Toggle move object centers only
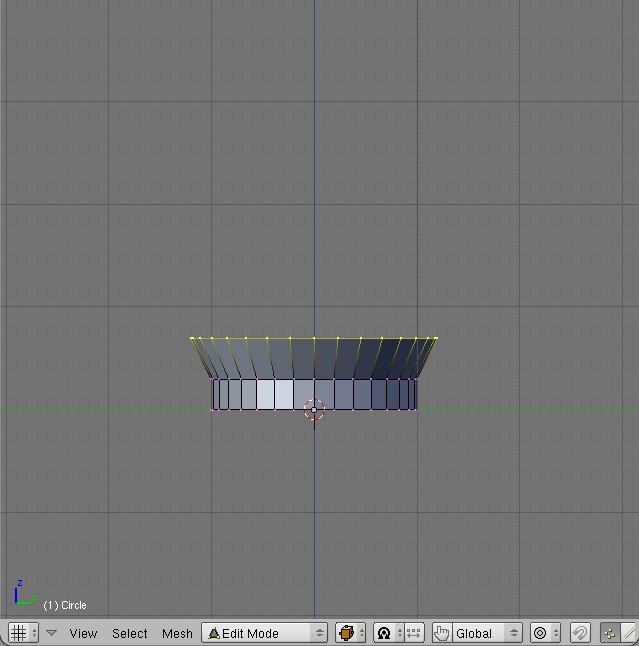This screenshot has height=646, width=639. [414, 633]
